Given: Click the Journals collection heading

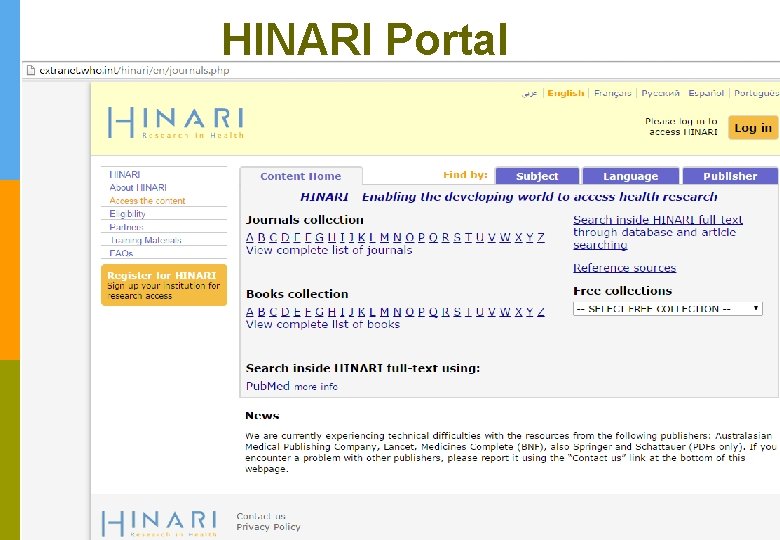Looking at the screenshot, I should tap(304, 220).
